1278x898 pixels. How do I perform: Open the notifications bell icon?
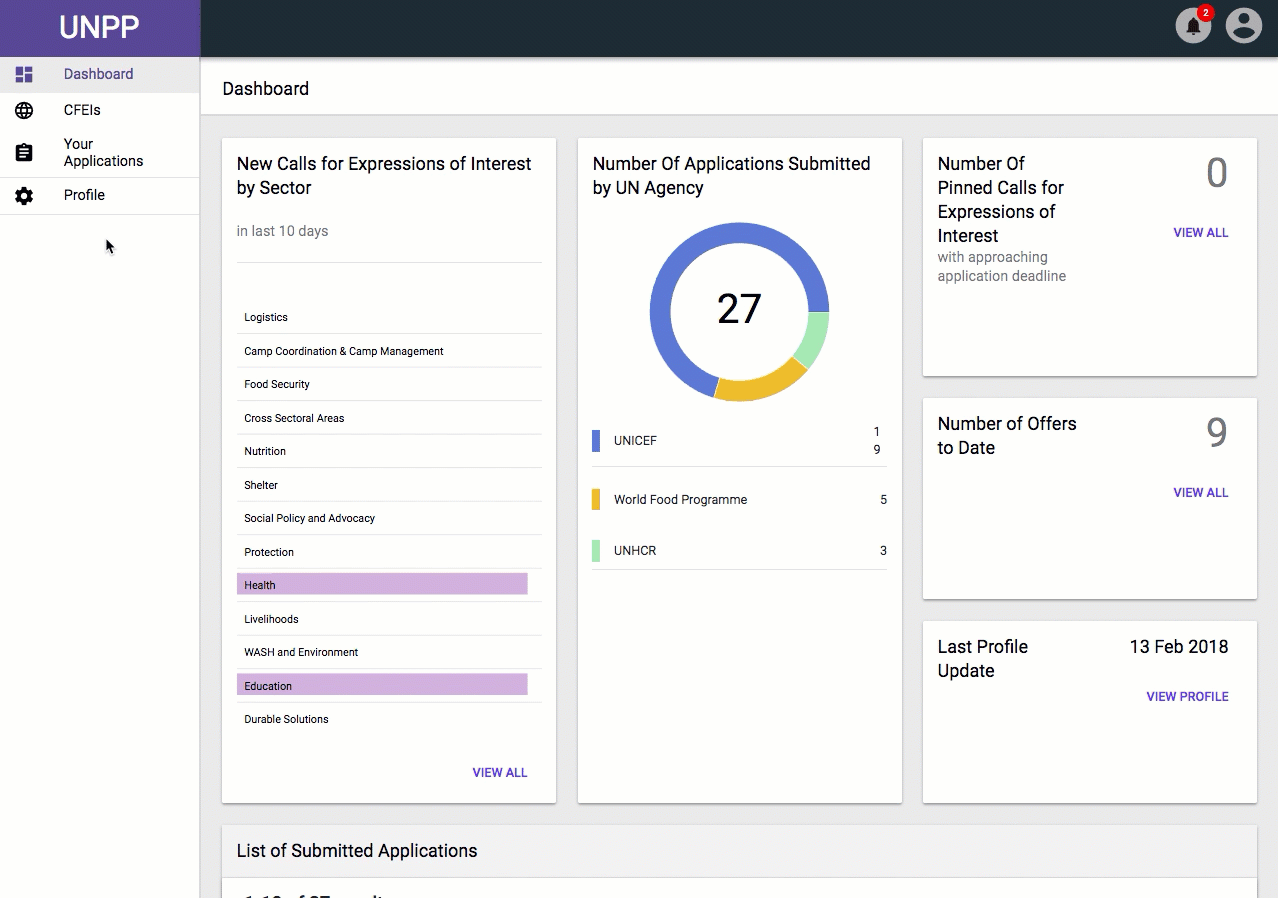(1193, 26)
